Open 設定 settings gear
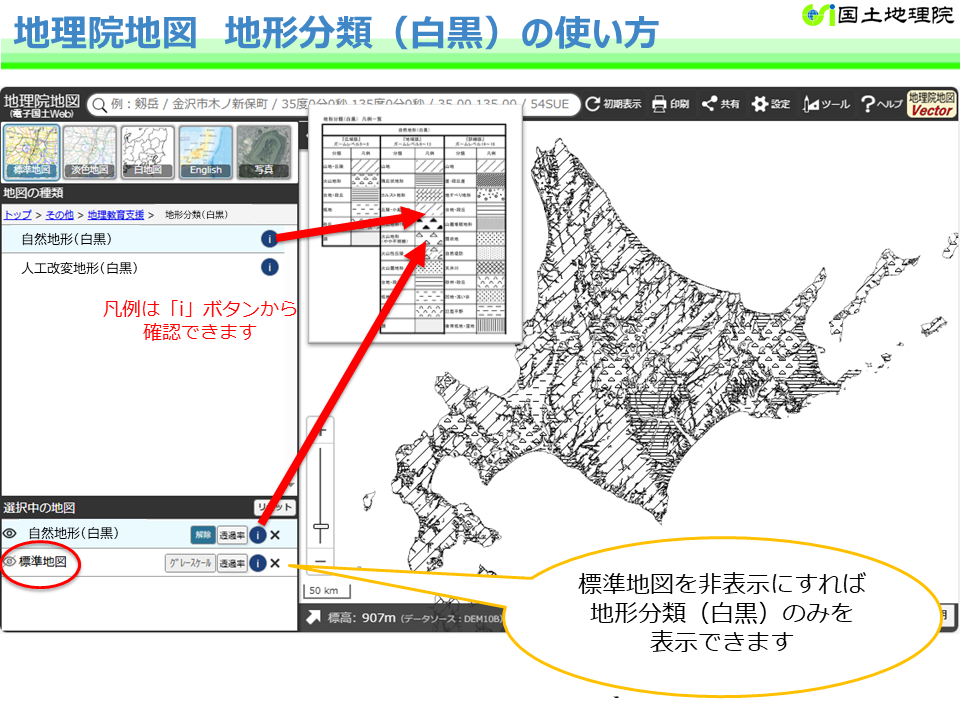 click(771, 104)
